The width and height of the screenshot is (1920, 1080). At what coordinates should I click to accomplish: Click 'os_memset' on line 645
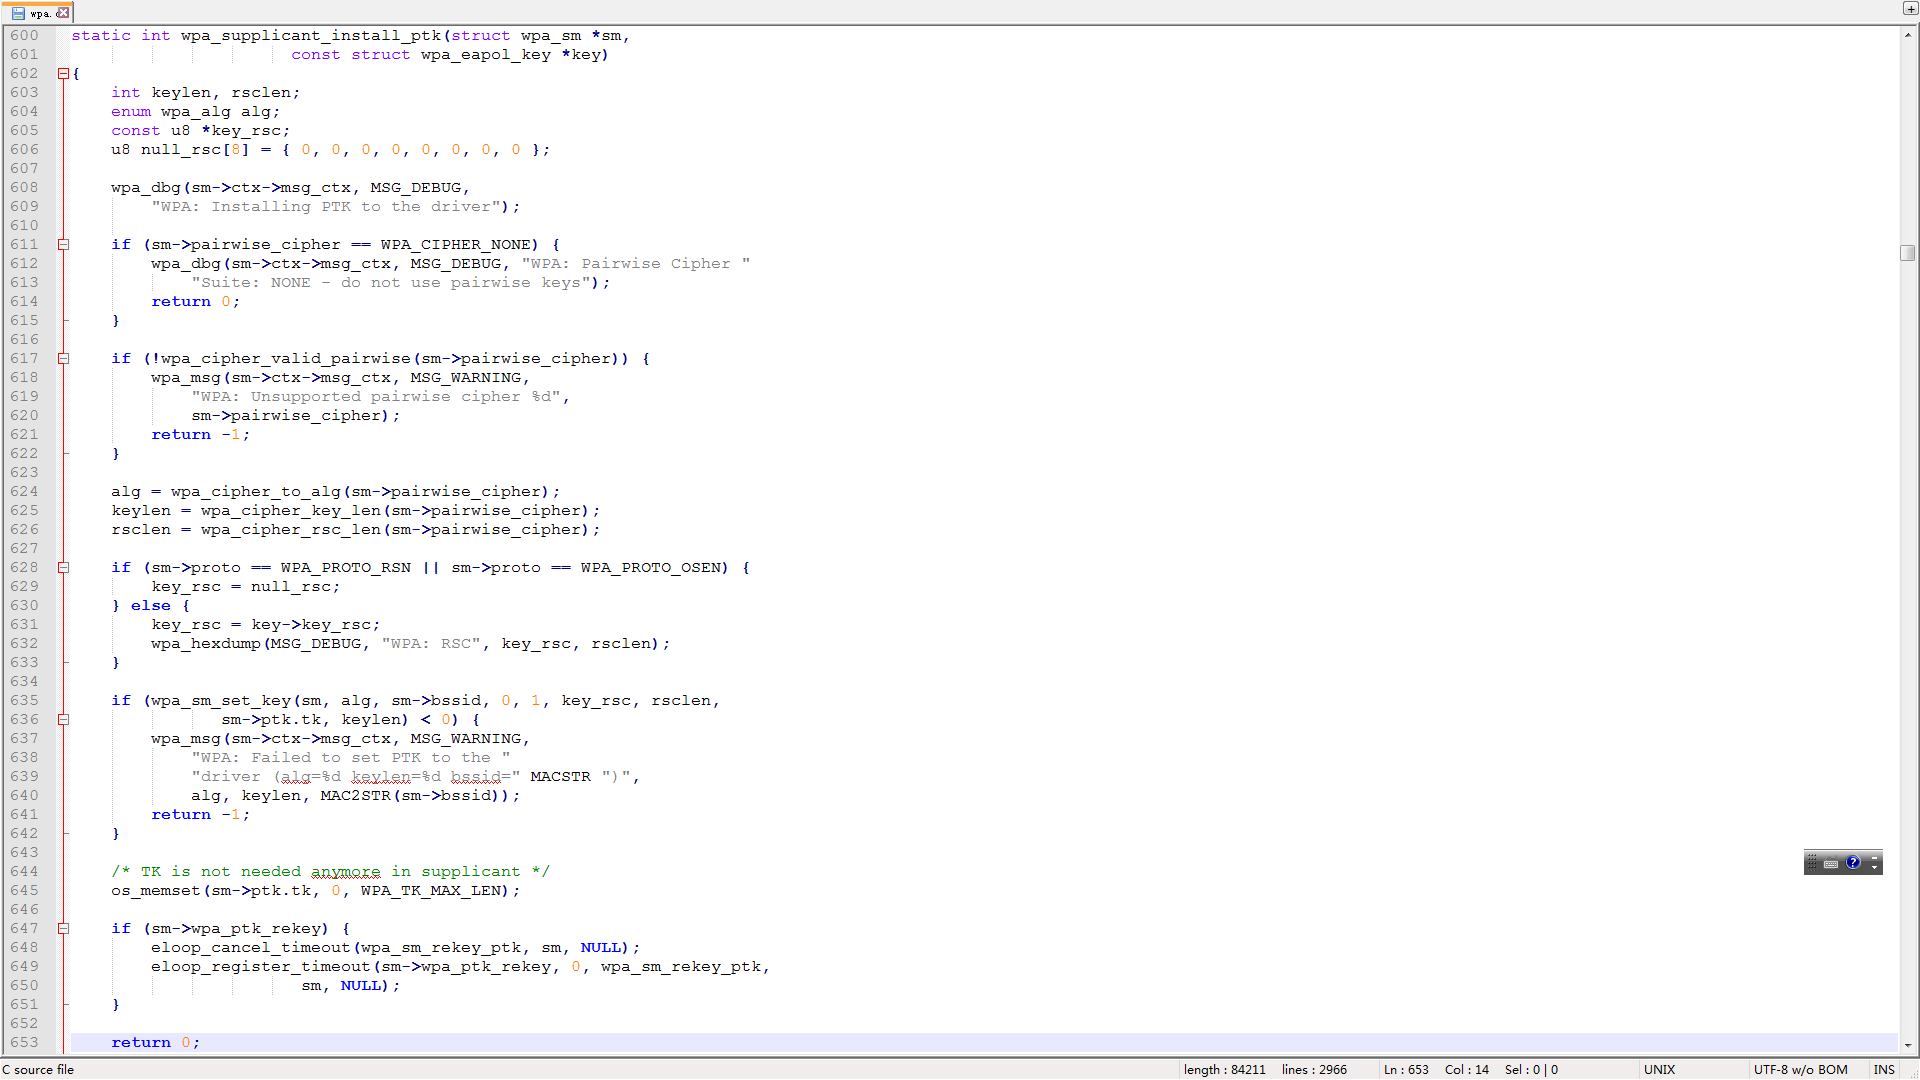(155, 891)
